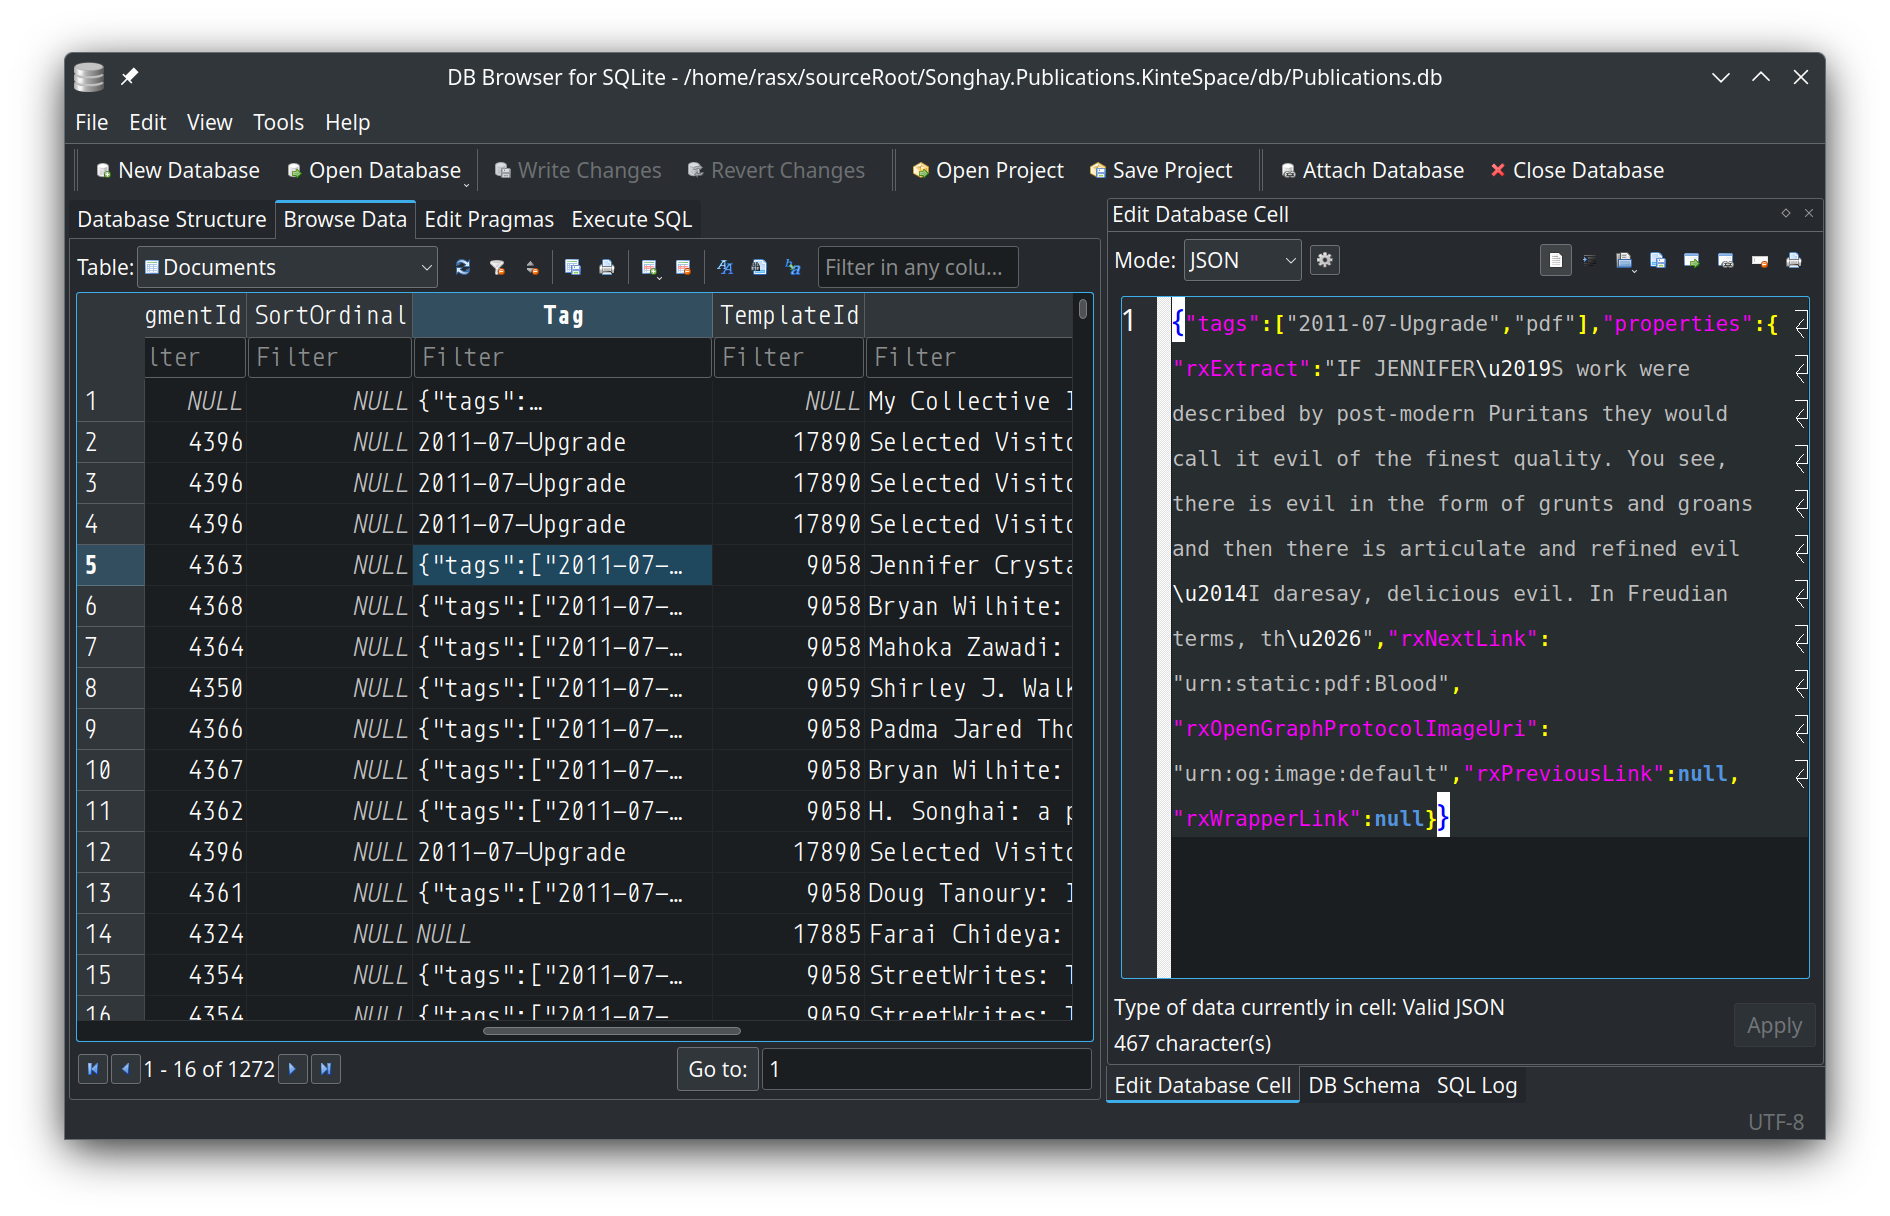The height and width of the screenshot is (1216, 1890).
Task: Click the TemplateId column header
Action: click(789, 315)
